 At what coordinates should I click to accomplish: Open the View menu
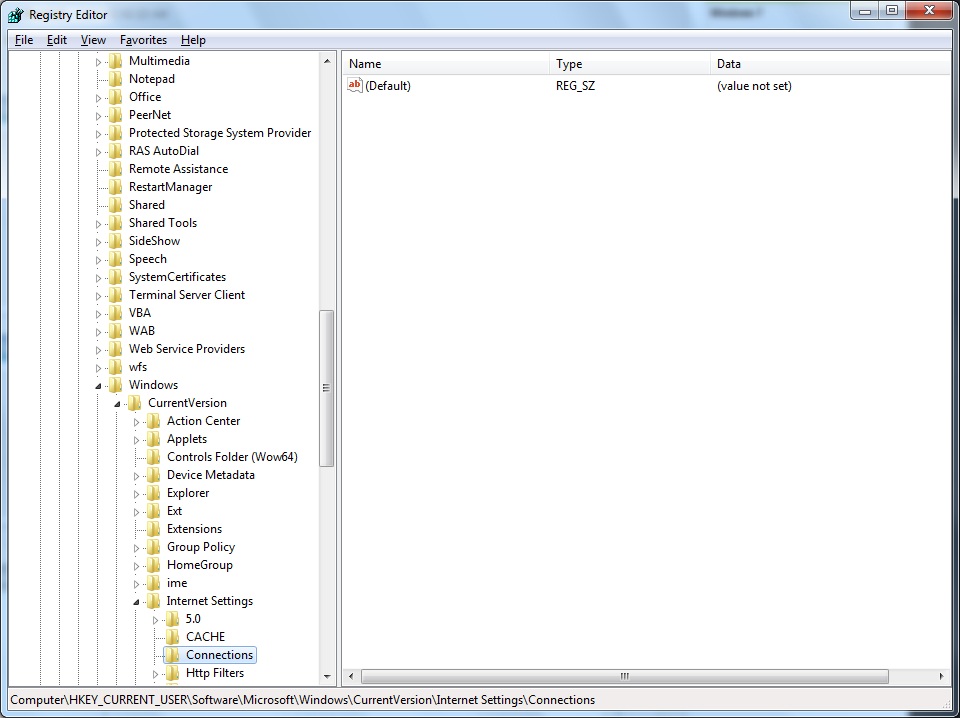click(93, 40)
